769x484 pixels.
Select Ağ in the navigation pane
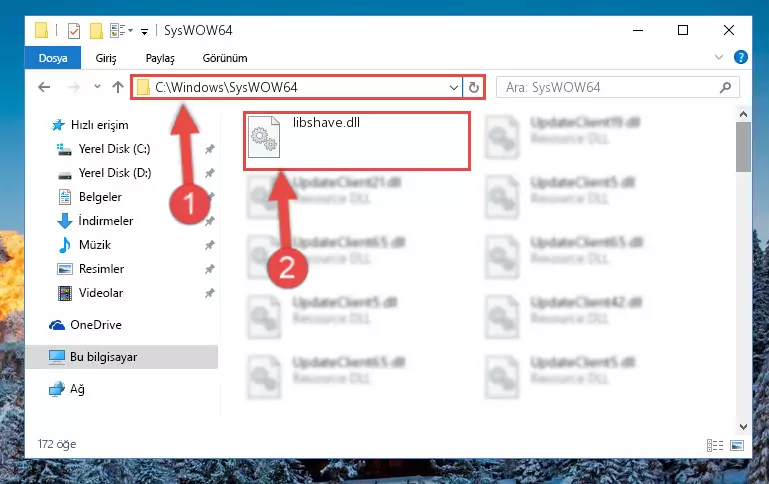(77, 389)
